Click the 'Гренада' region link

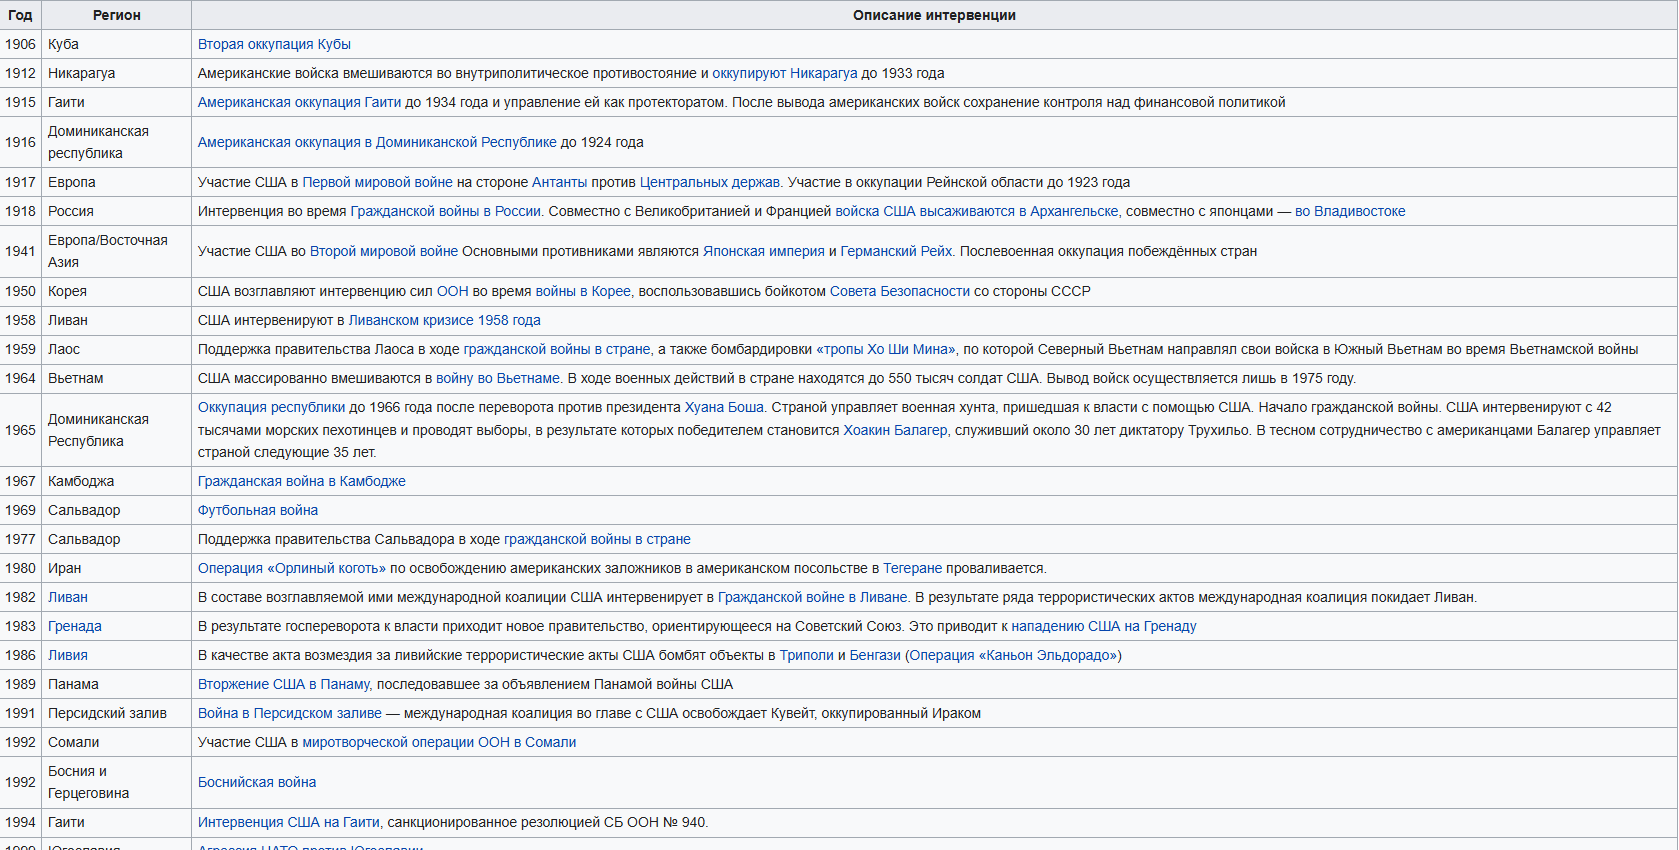coord(75,626)
